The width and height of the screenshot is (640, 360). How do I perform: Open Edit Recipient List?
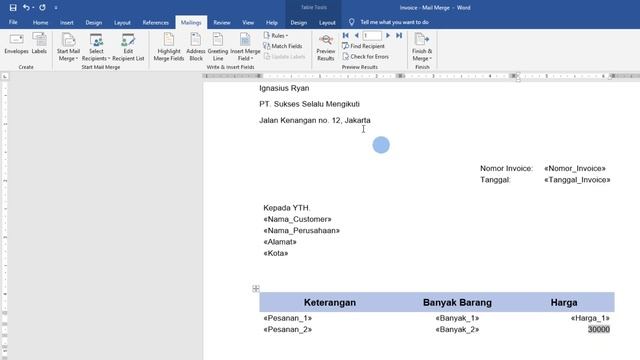pos(128,47)
